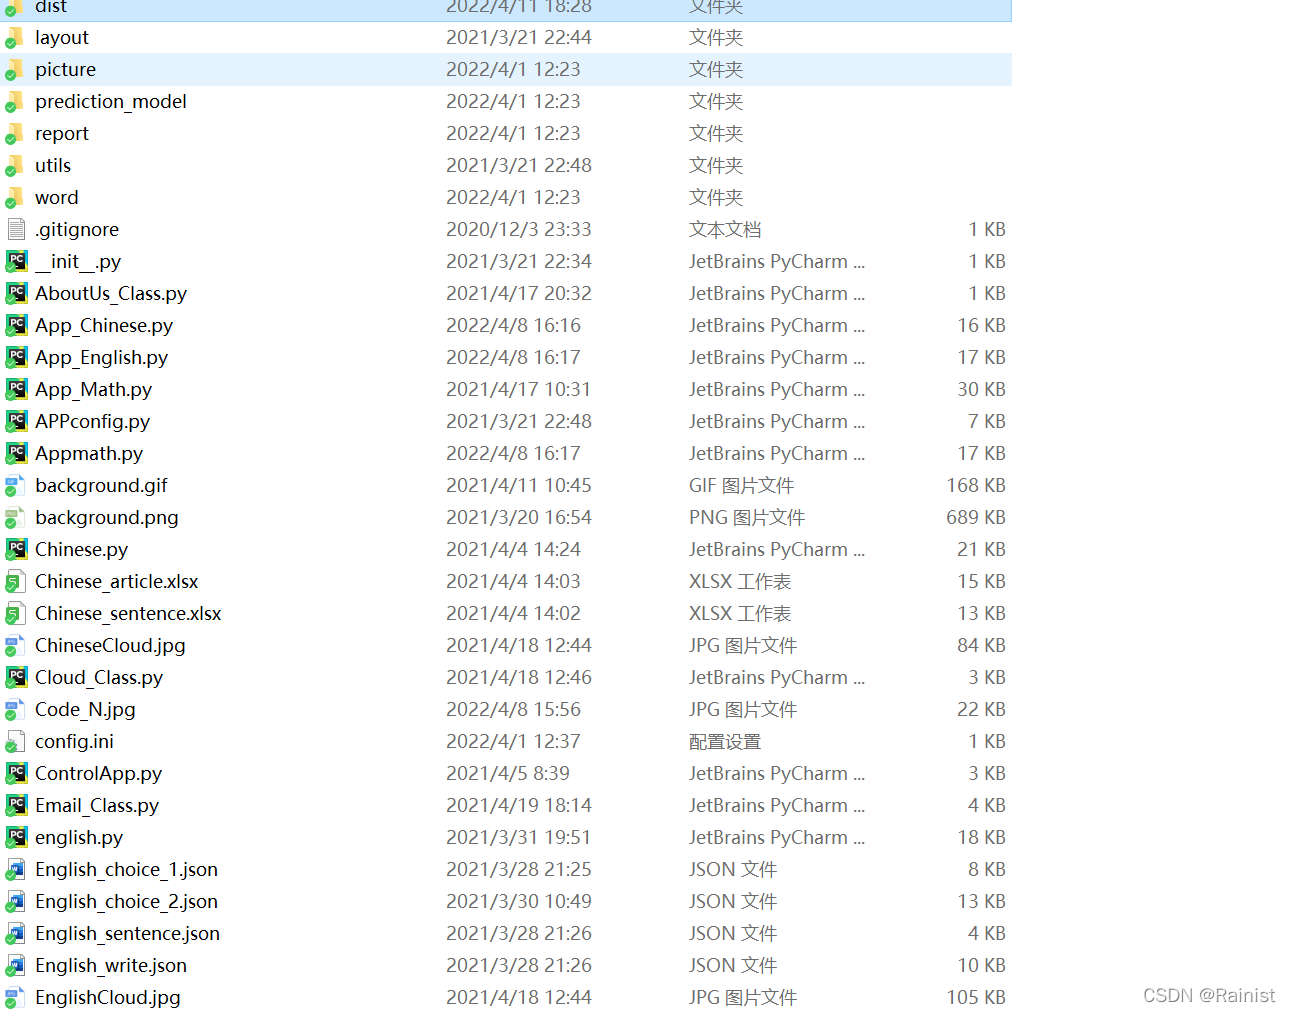
Task: Select the ControlApp.py file name
Action: point(98,774)
